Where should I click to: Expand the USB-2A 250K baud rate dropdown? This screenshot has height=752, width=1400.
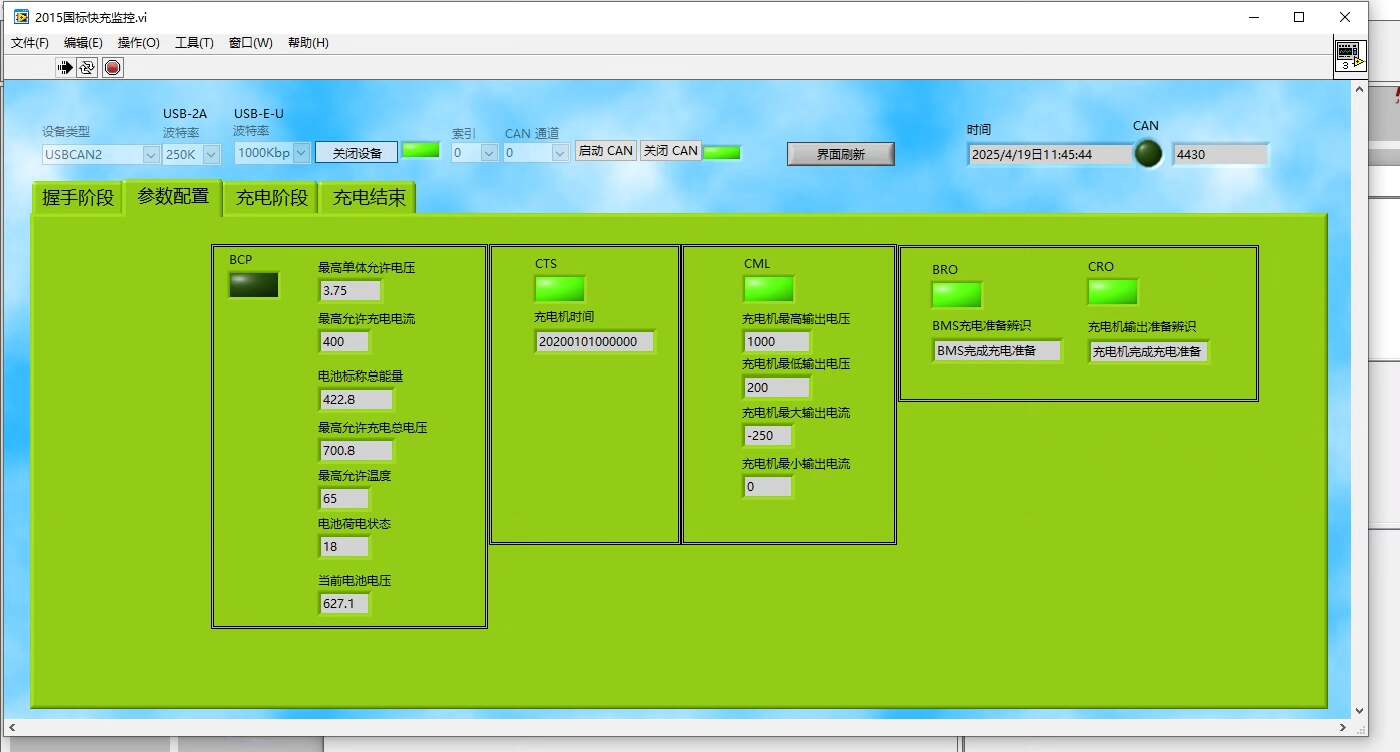[191, 154]
